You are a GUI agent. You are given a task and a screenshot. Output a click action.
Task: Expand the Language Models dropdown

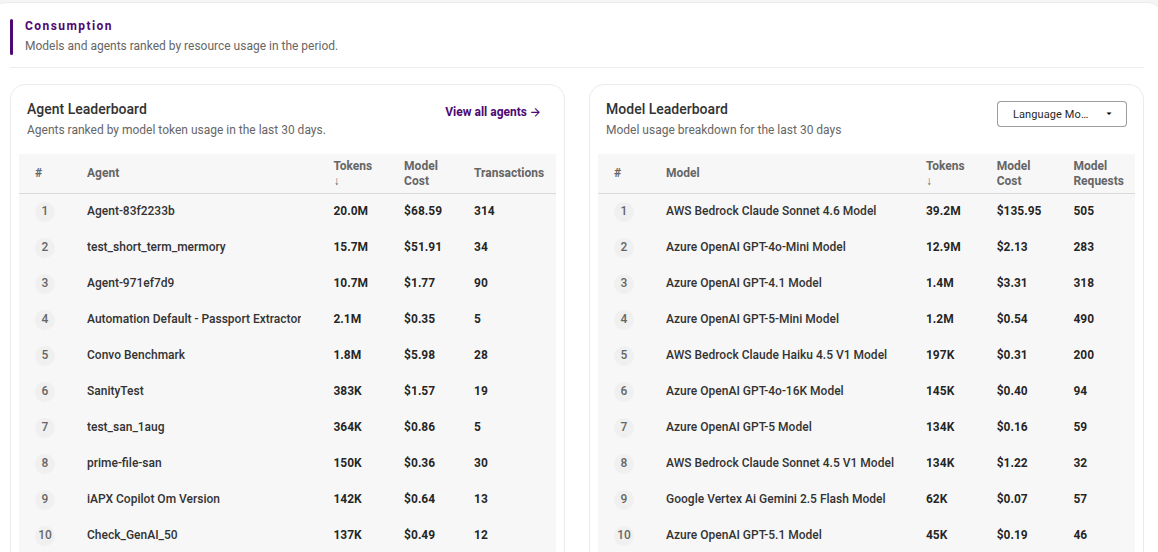1061,114
